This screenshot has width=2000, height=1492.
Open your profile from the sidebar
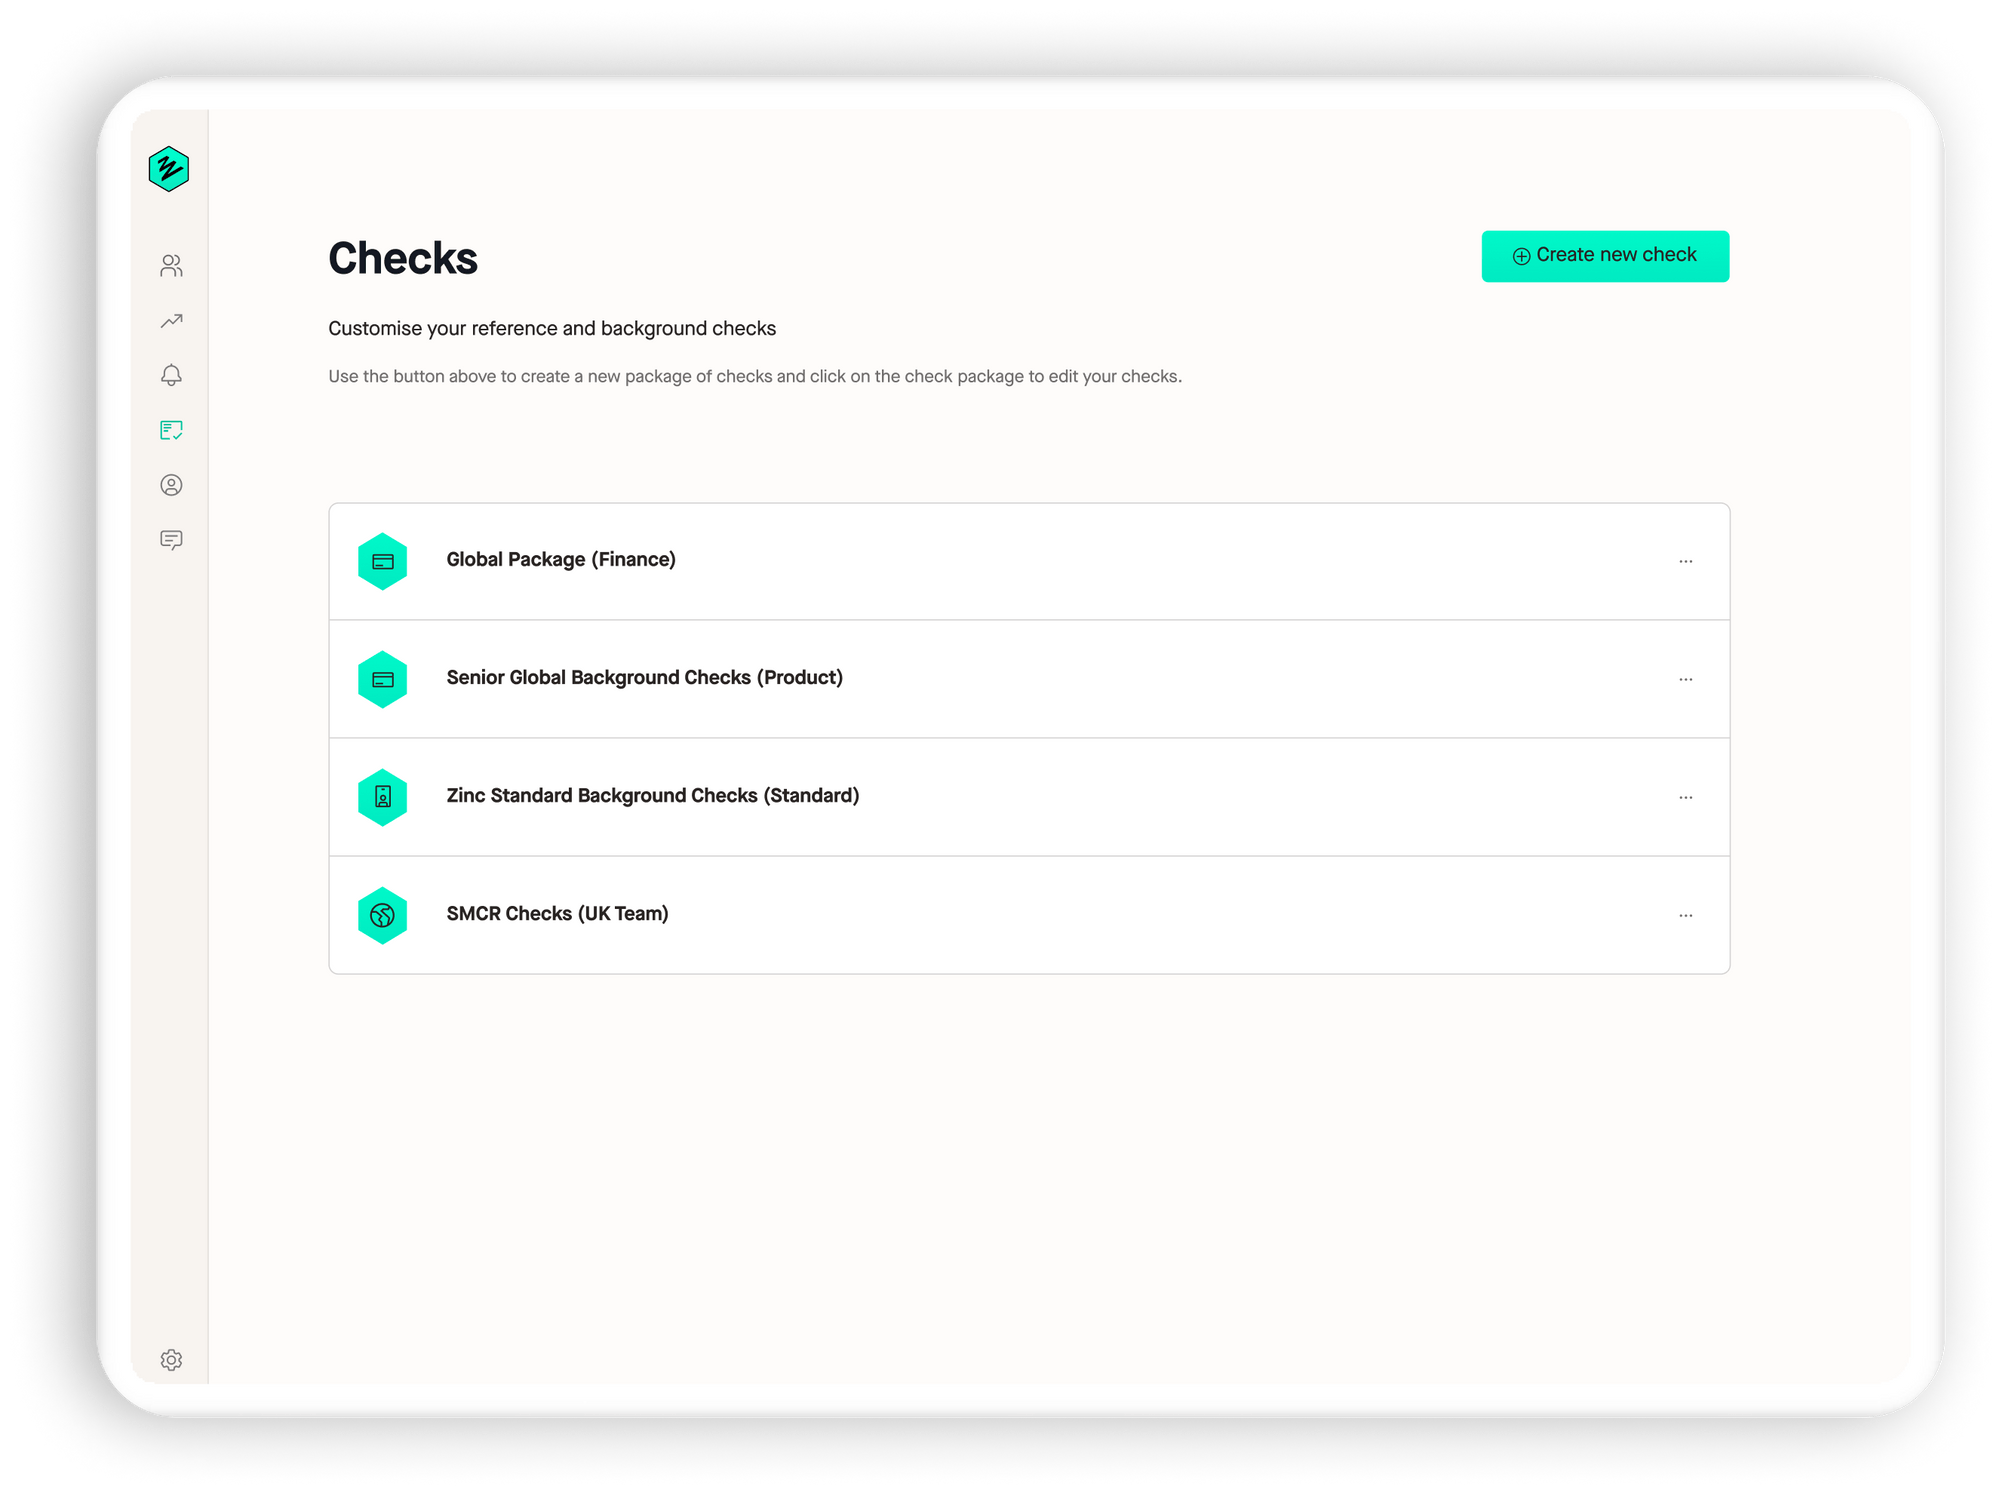171,485
